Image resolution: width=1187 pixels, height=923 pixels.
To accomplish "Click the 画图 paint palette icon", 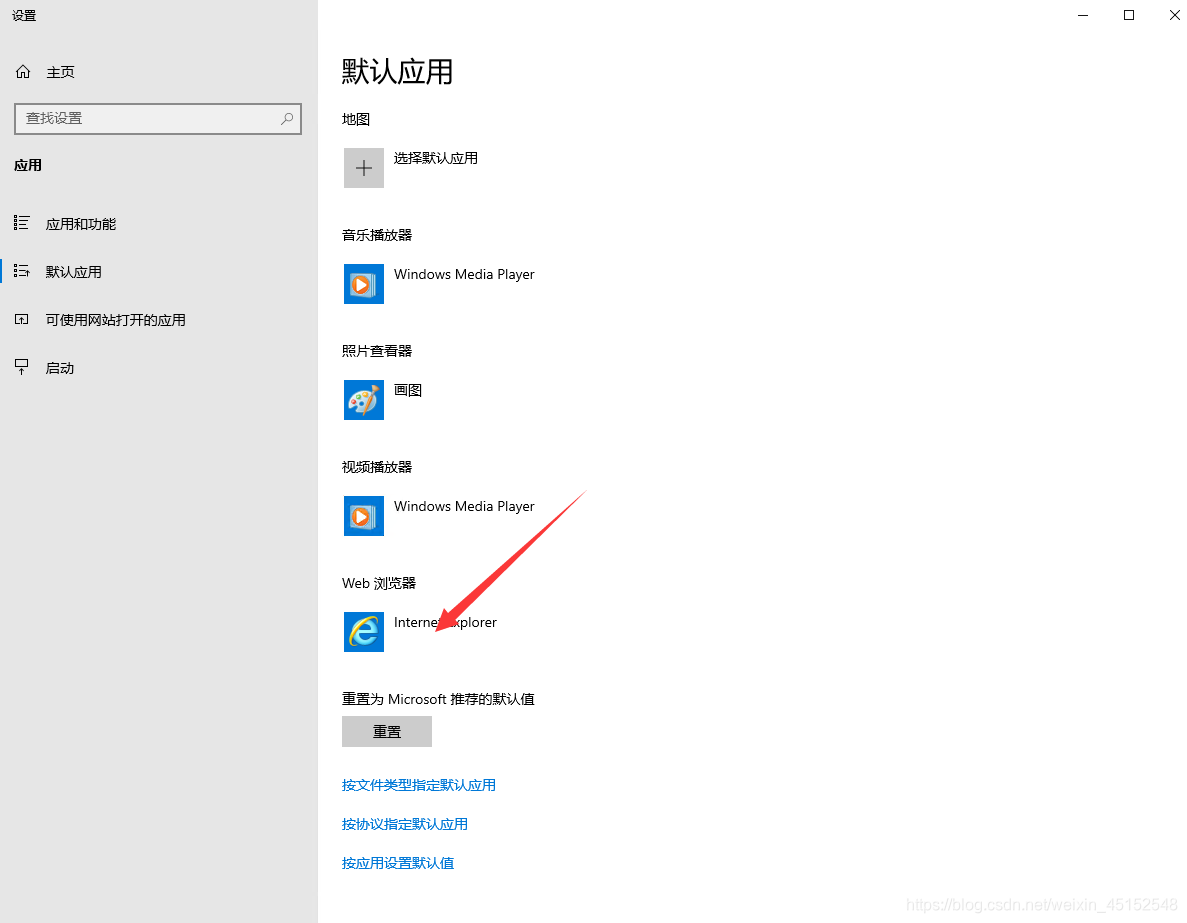I will 363,400.
